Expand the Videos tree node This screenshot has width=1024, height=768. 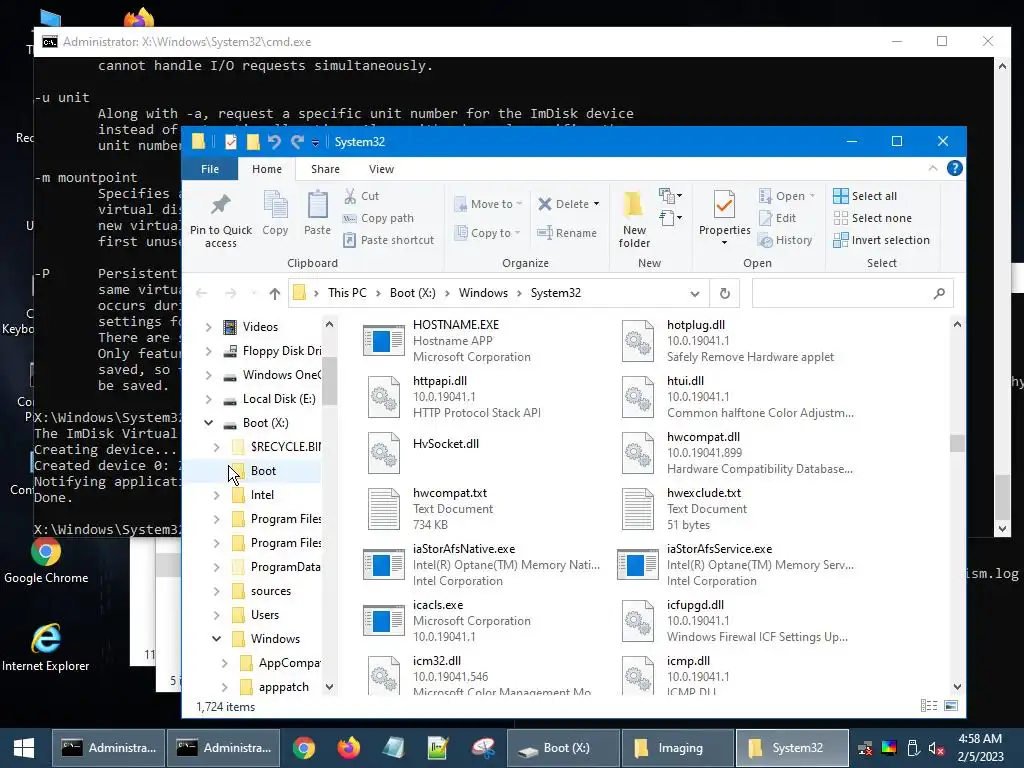pyautogui.click(x=208, y=327)
